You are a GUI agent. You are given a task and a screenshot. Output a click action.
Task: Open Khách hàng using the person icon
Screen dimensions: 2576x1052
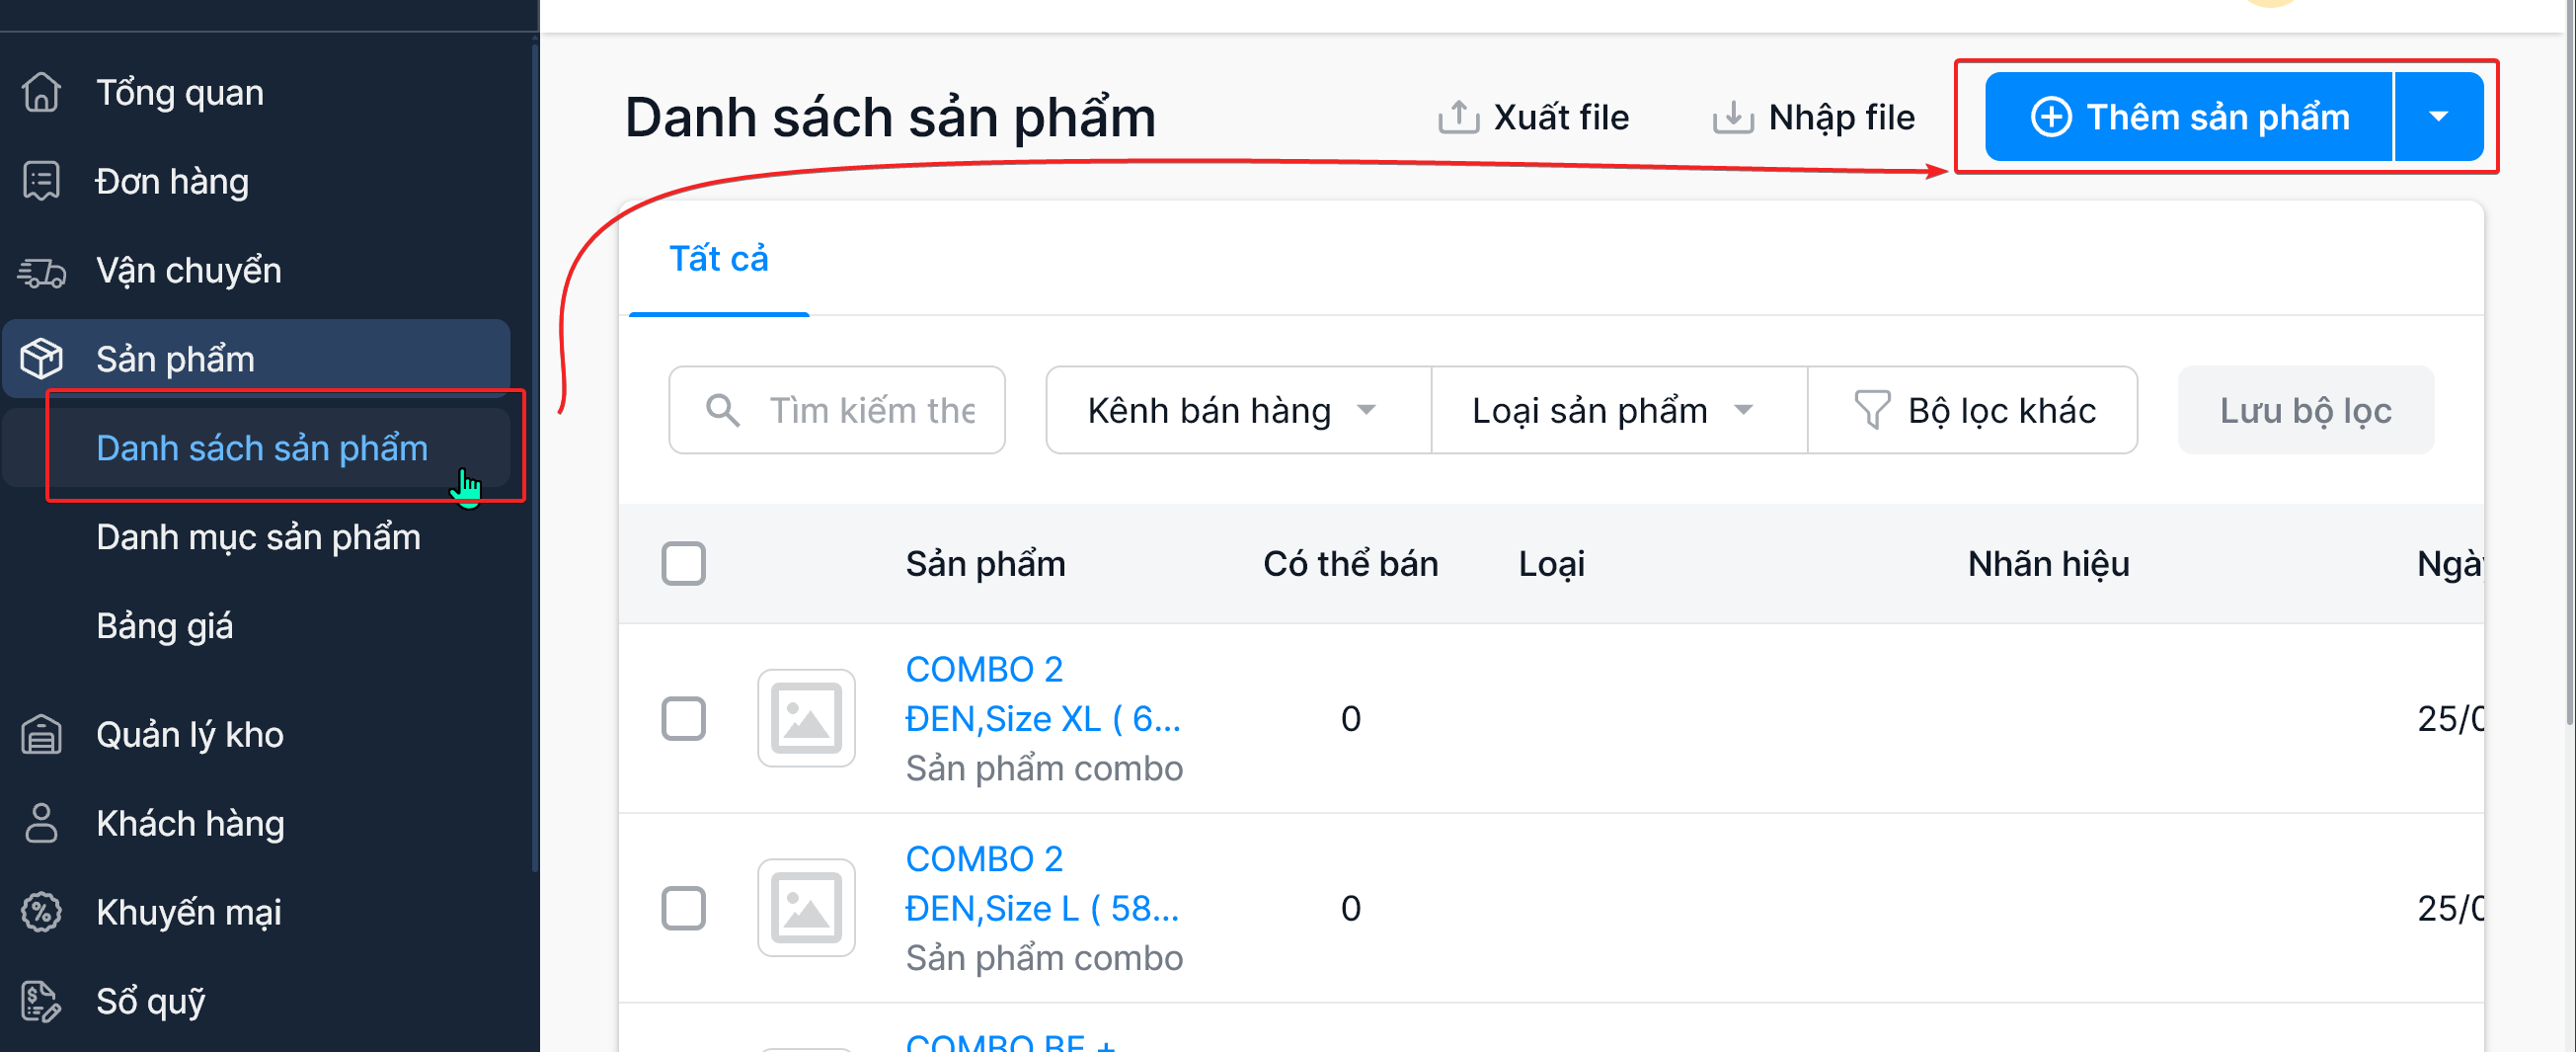41,823
